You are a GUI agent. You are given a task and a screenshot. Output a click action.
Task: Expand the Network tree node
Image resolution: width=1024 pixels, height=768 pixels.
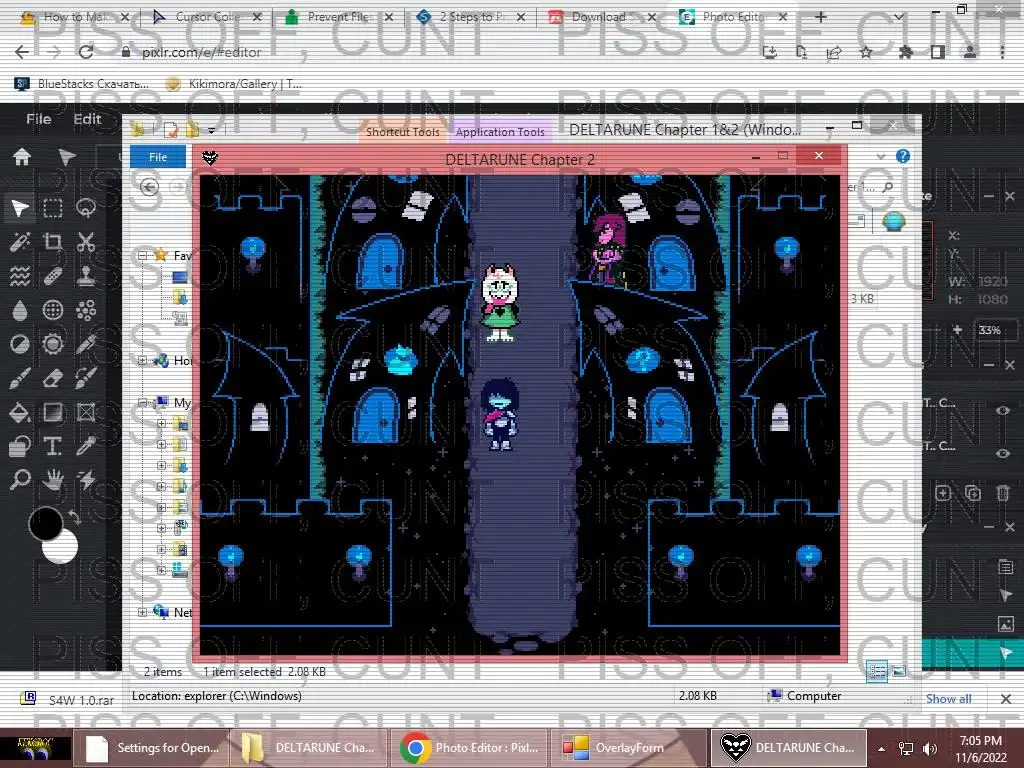pyautogui.click(x=142, y=613)
